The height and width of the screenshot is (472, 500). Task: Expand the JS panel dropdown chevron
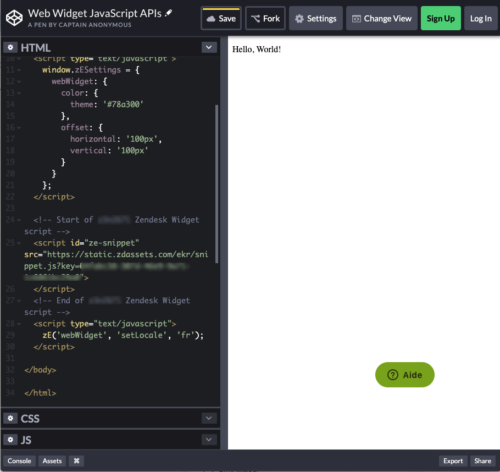pos(209,439)
